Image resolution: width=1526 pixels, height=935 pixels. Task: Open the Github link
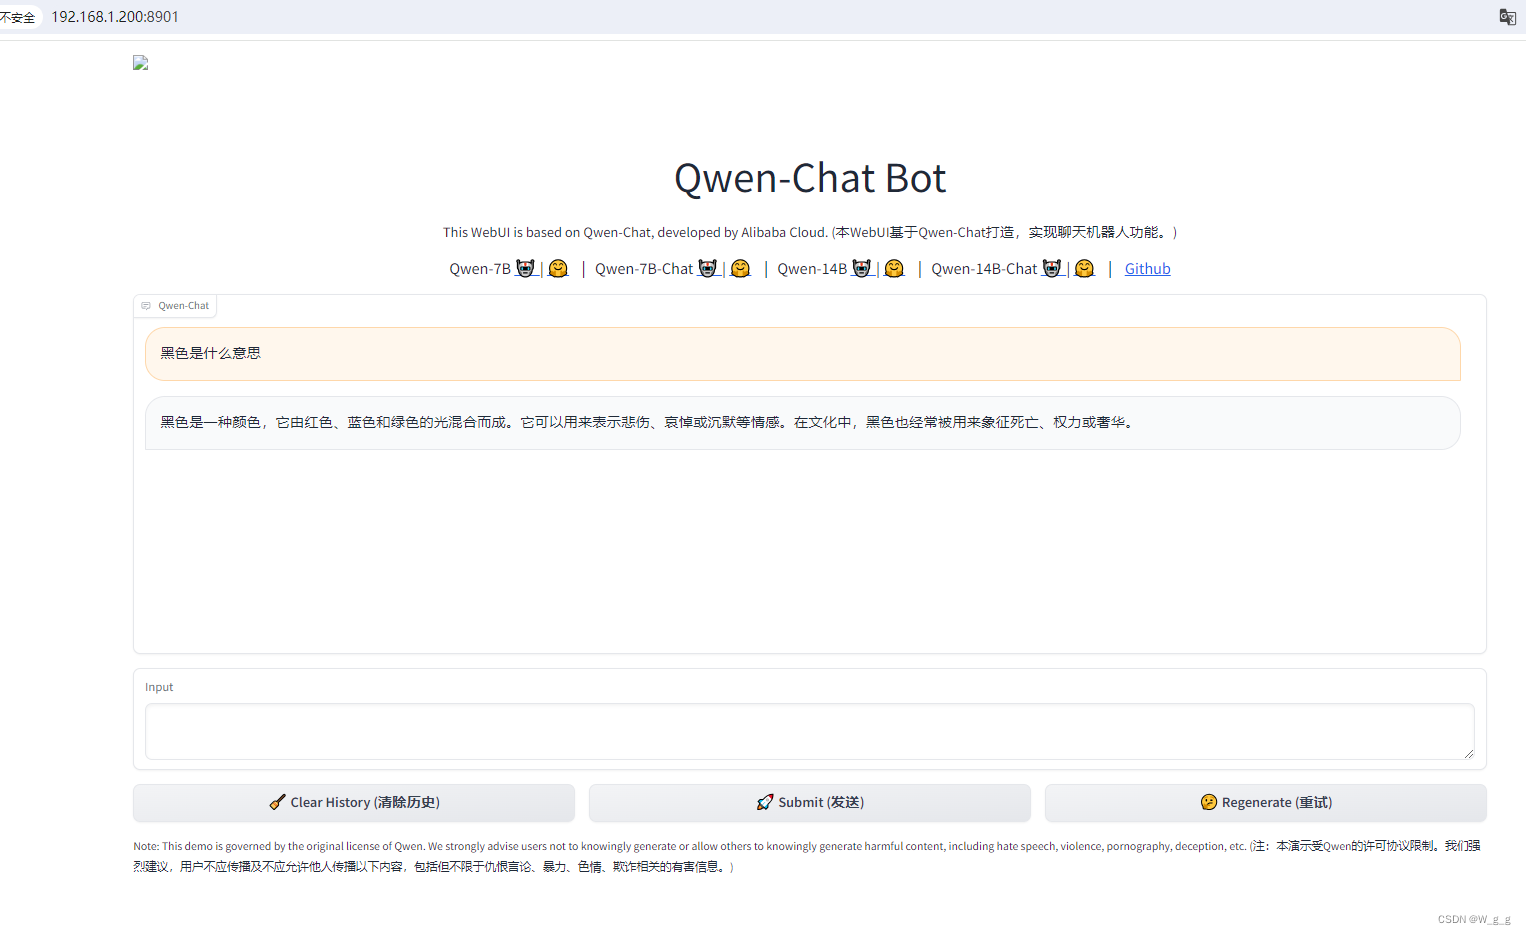1147,268
